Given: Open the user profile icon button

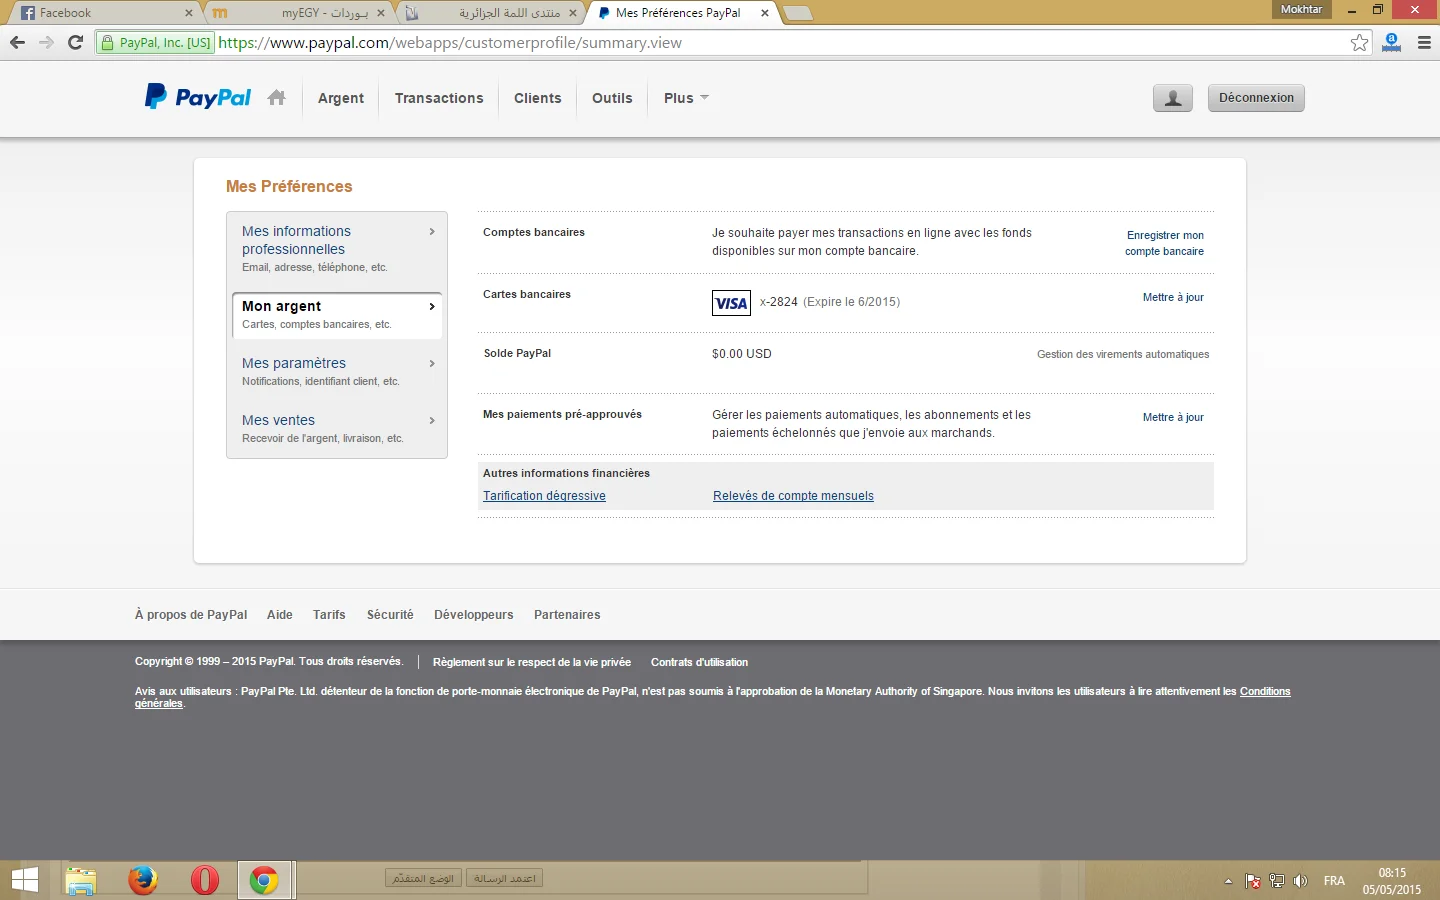Looking at the screenshot, I should [x=1172, y=98].
